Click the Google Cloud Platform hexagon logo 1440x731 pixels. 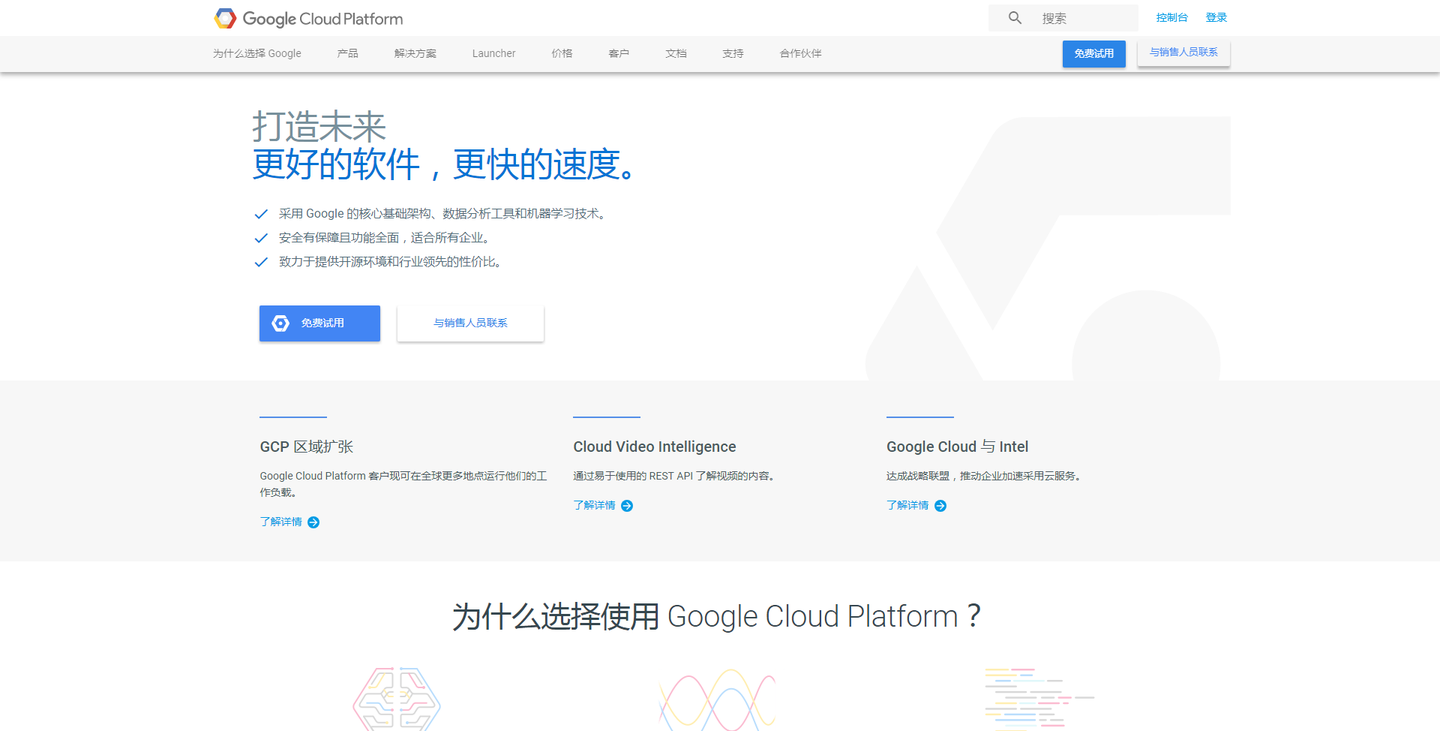tap(225, 18)
